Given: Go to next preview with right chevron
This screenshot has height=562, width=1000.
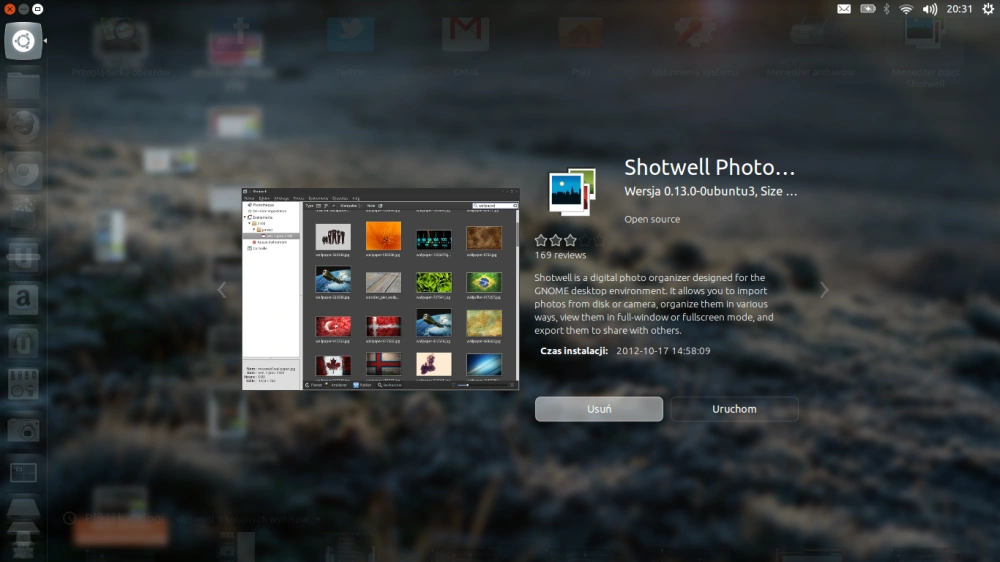Looking at the screenshot, I should click(x=824, y=290).
